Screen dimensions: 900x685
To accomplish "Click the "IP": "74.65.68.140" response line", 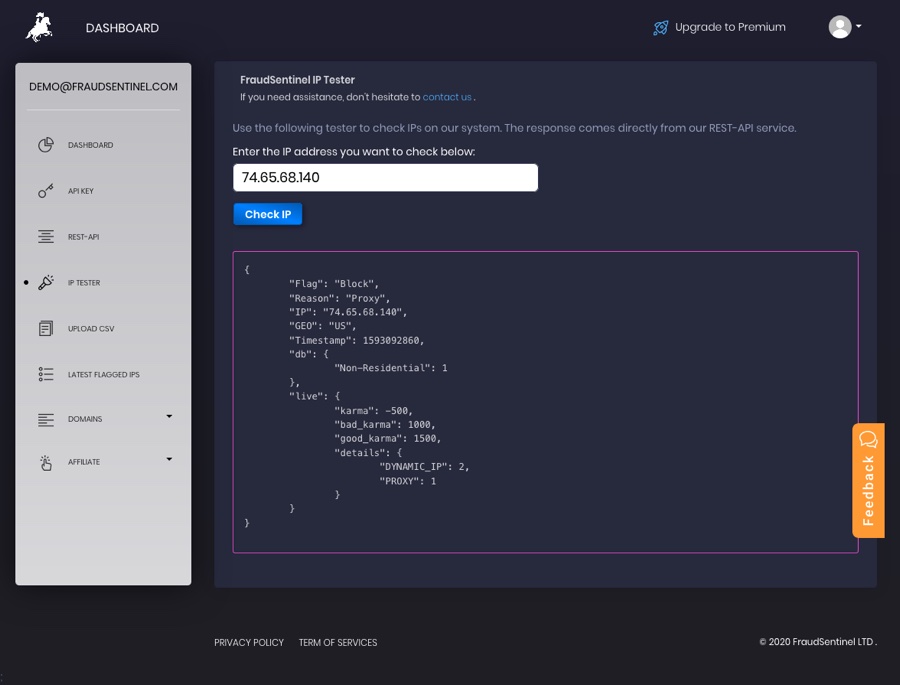I will (348, 312).
